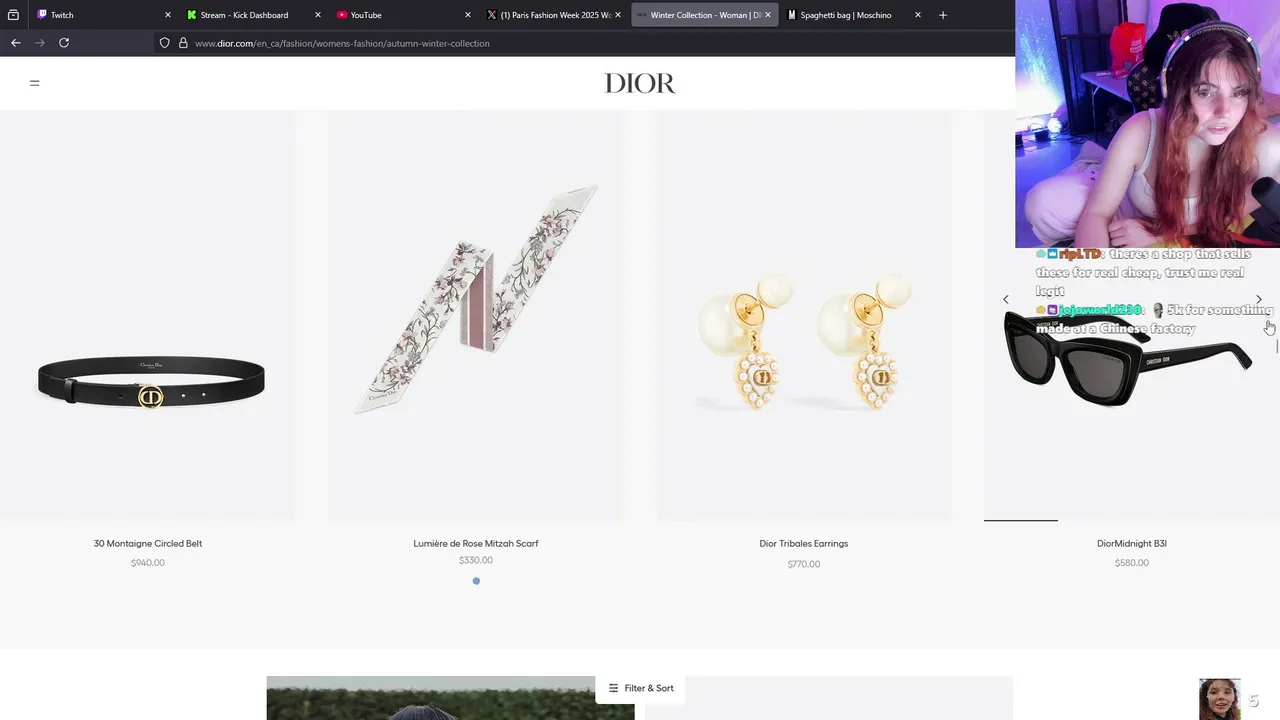1280x720 pixels.
Task: Reload the page with the refresh icon
Action: (x=64, y=43)
